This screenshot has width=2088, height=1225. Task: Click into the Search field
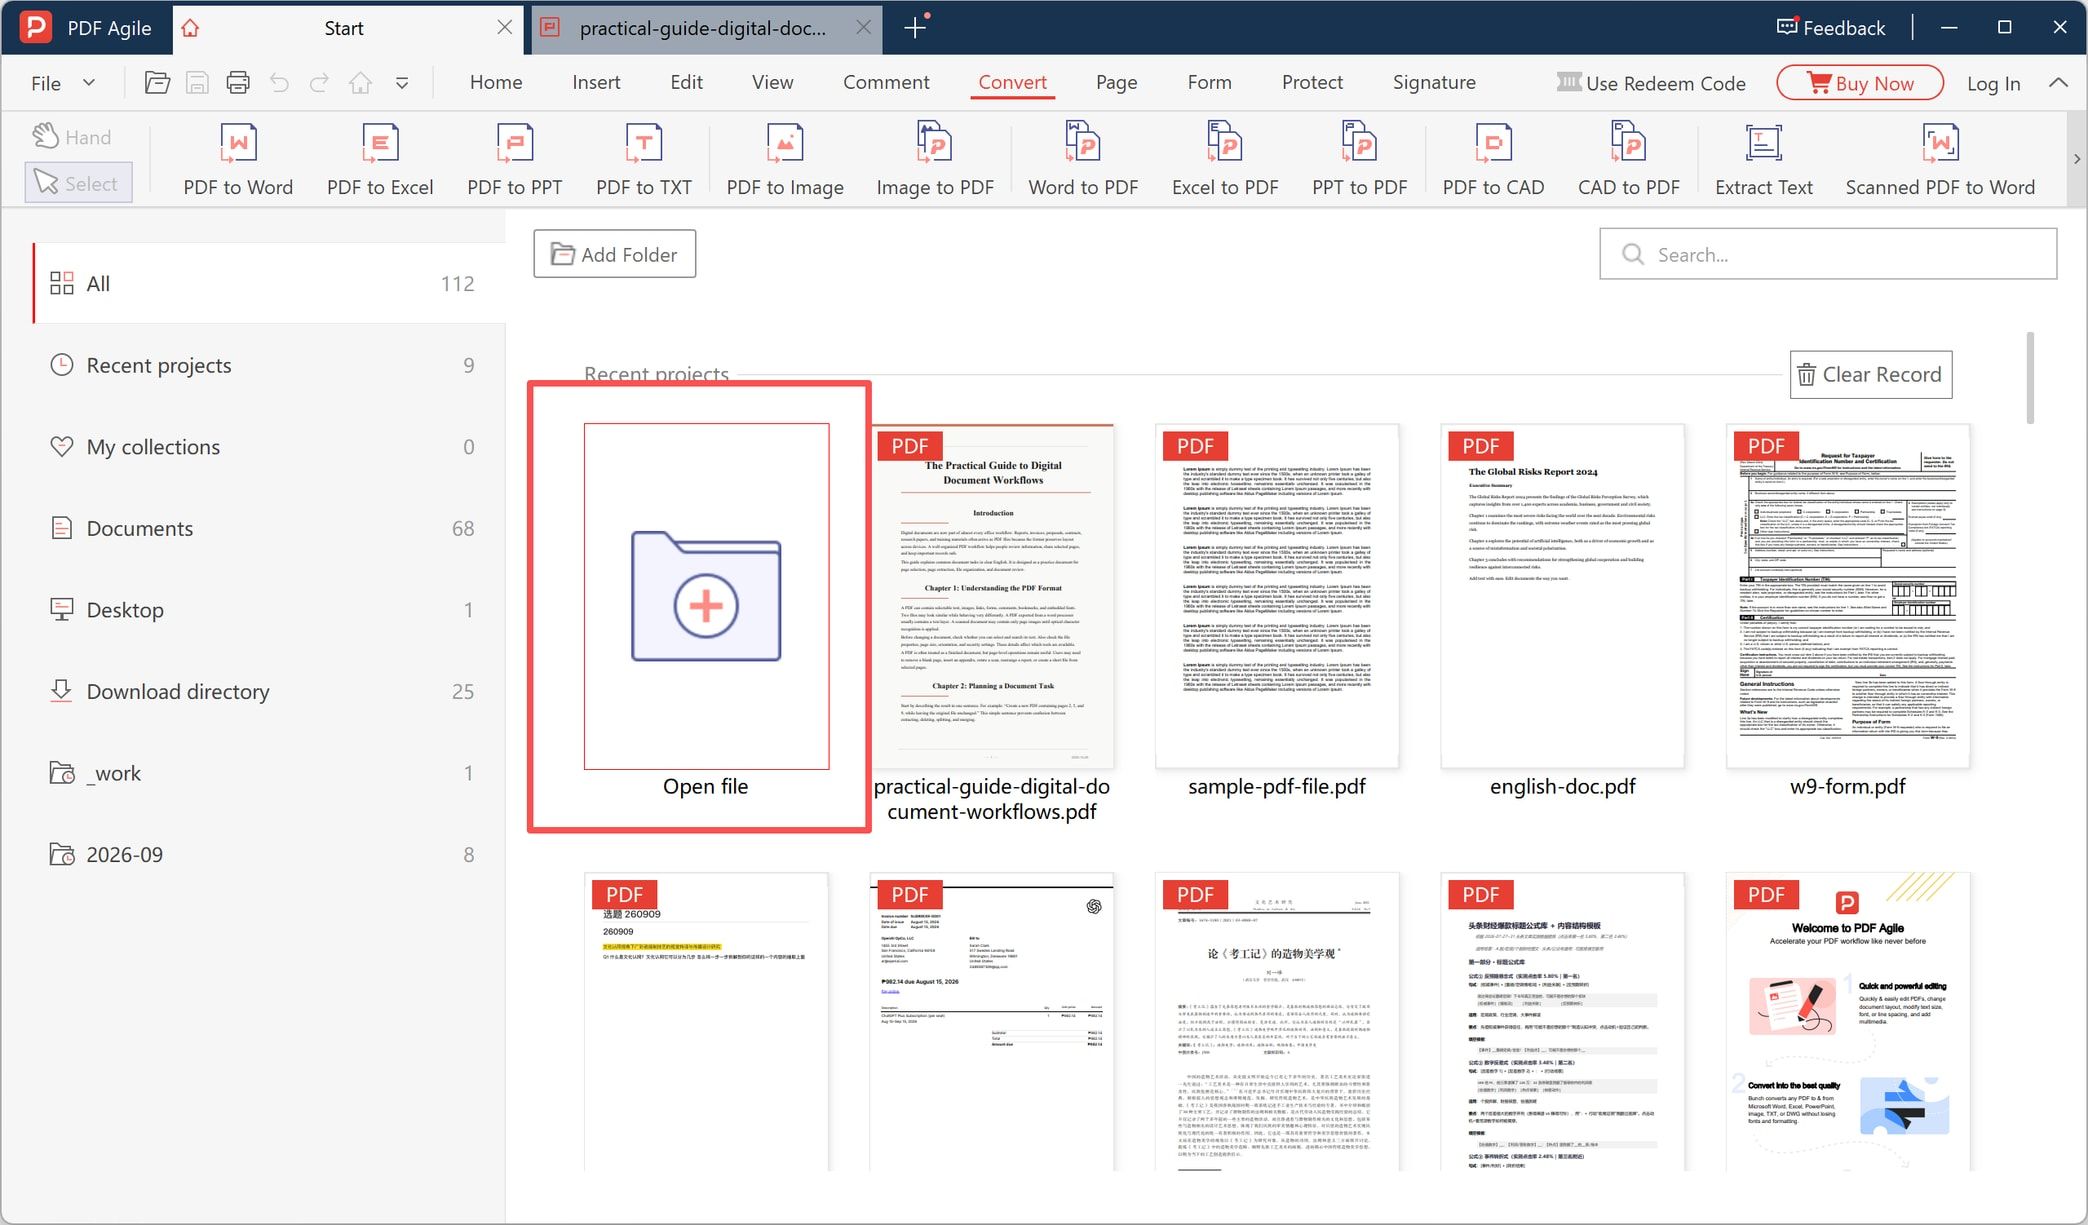coord(1828,254)
